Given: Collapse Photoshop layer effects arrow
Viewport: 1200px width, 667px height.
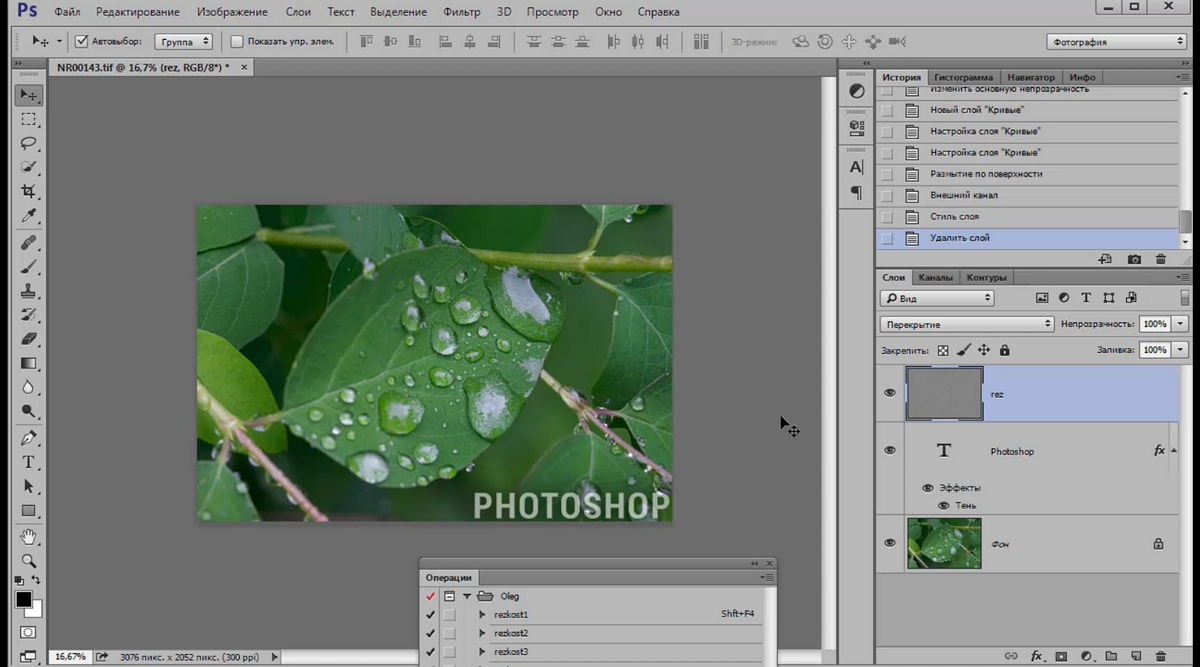Looking at the screenshot, I should (1174, 451).
